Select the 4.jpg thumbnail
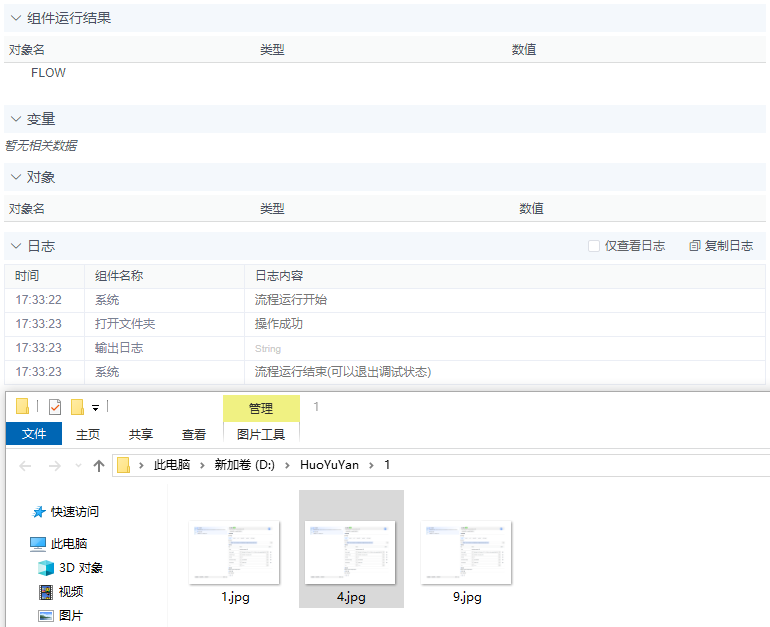Screen dimensions: 770x627 coord(350,553)
